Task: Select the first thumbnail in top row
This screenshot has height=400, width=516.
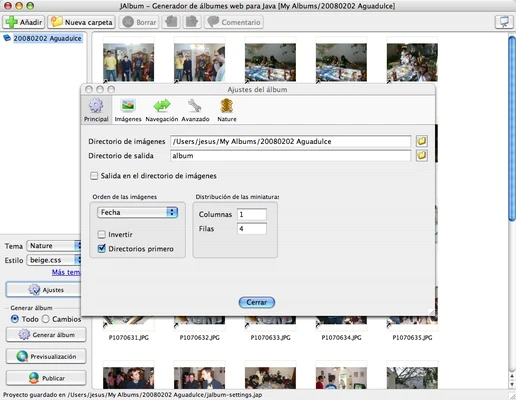Action: click(x=129, y=62)
